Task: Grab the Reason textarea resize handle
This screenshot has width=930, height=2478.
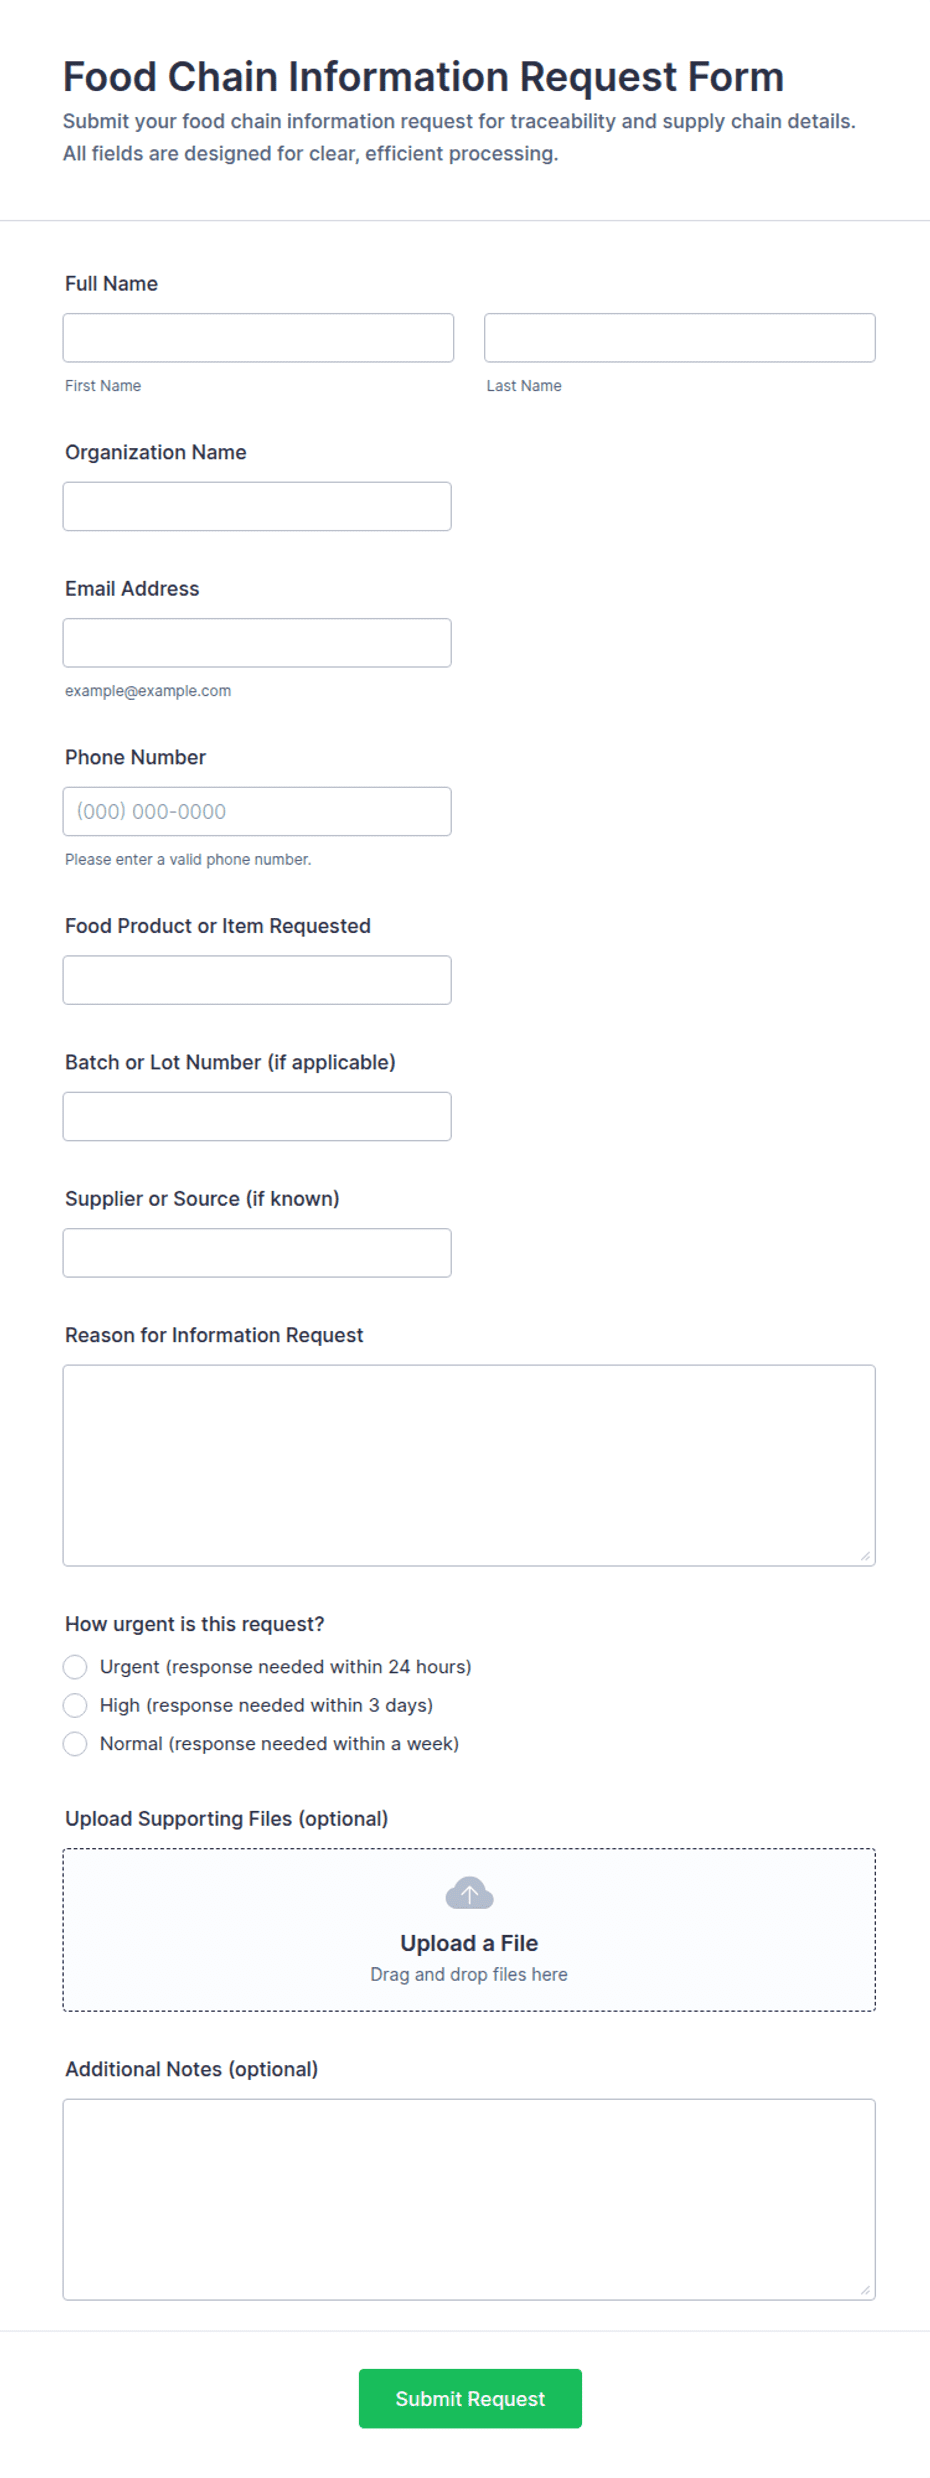Action: (865, 1556)
